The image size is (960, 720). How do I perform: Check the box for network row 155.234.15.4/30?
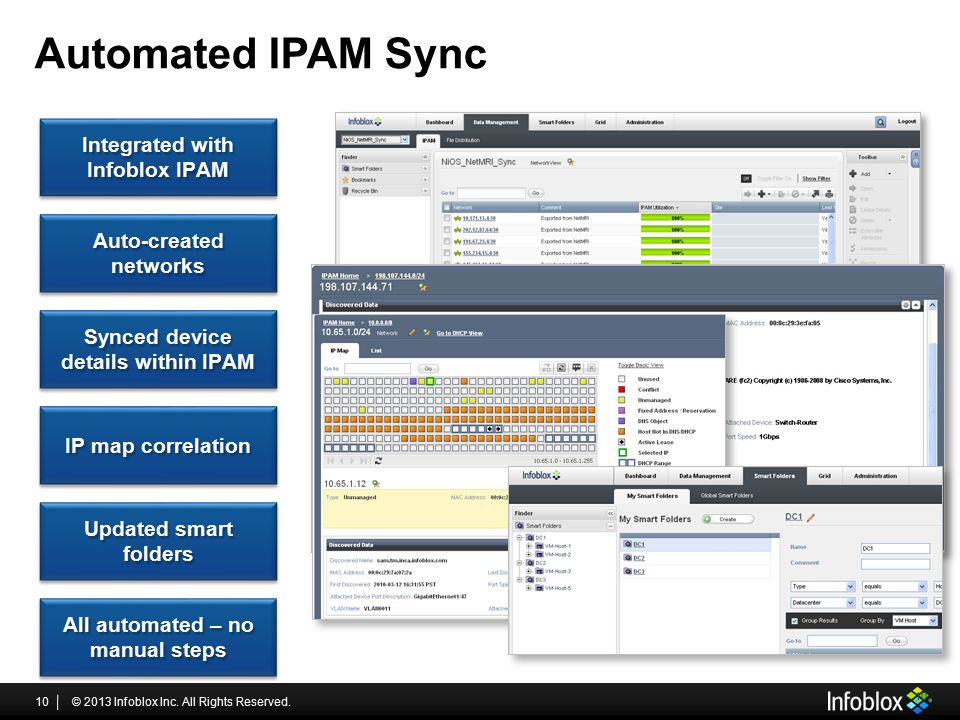446,253
